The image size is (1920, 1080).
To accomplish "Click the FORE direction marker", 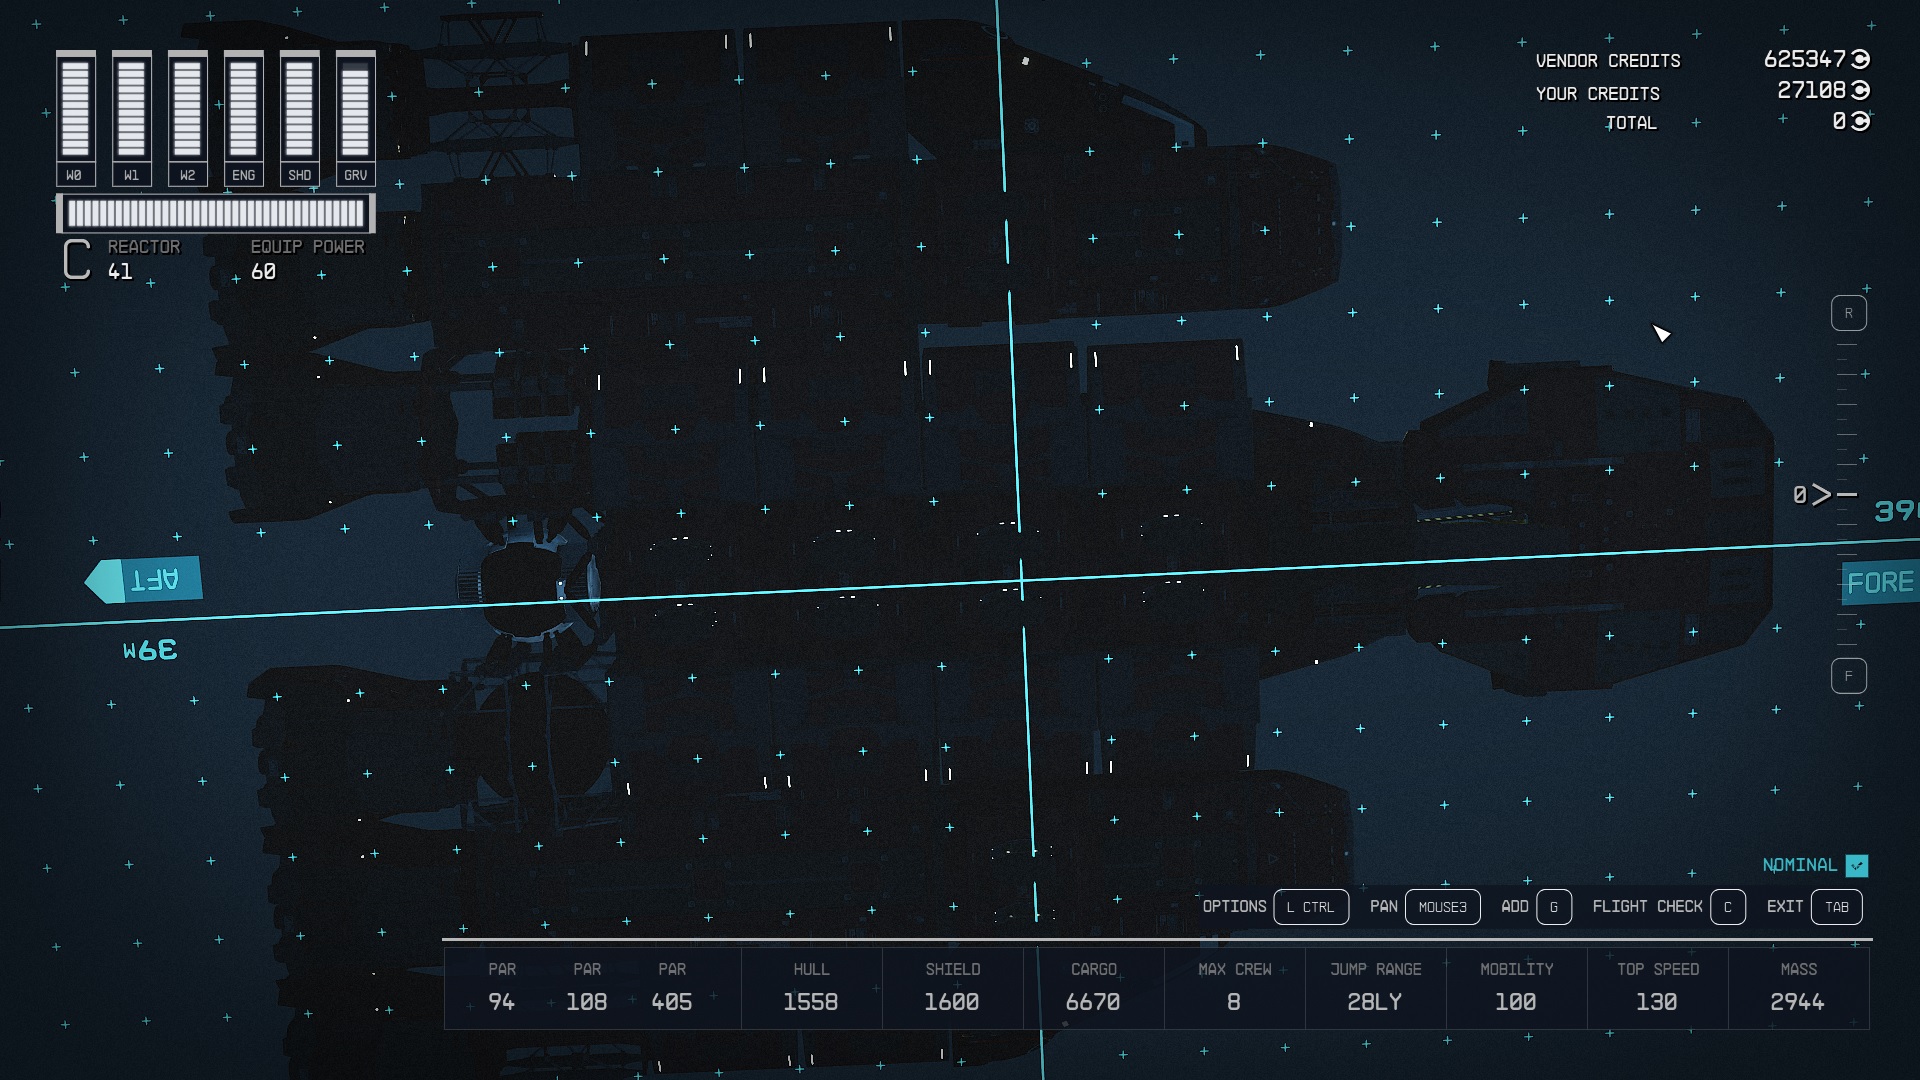I will [1879, 583].
